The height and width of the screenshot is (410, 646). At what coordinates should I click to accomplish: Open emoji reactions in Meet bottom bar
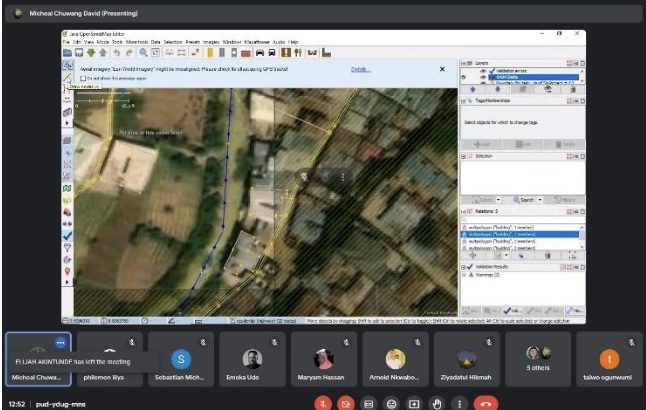pyautogui.click(x=391, y=404)
